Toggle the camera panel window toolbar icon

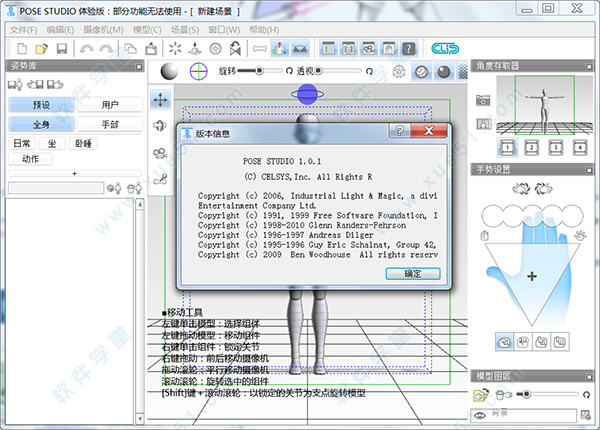click(368, 49)
